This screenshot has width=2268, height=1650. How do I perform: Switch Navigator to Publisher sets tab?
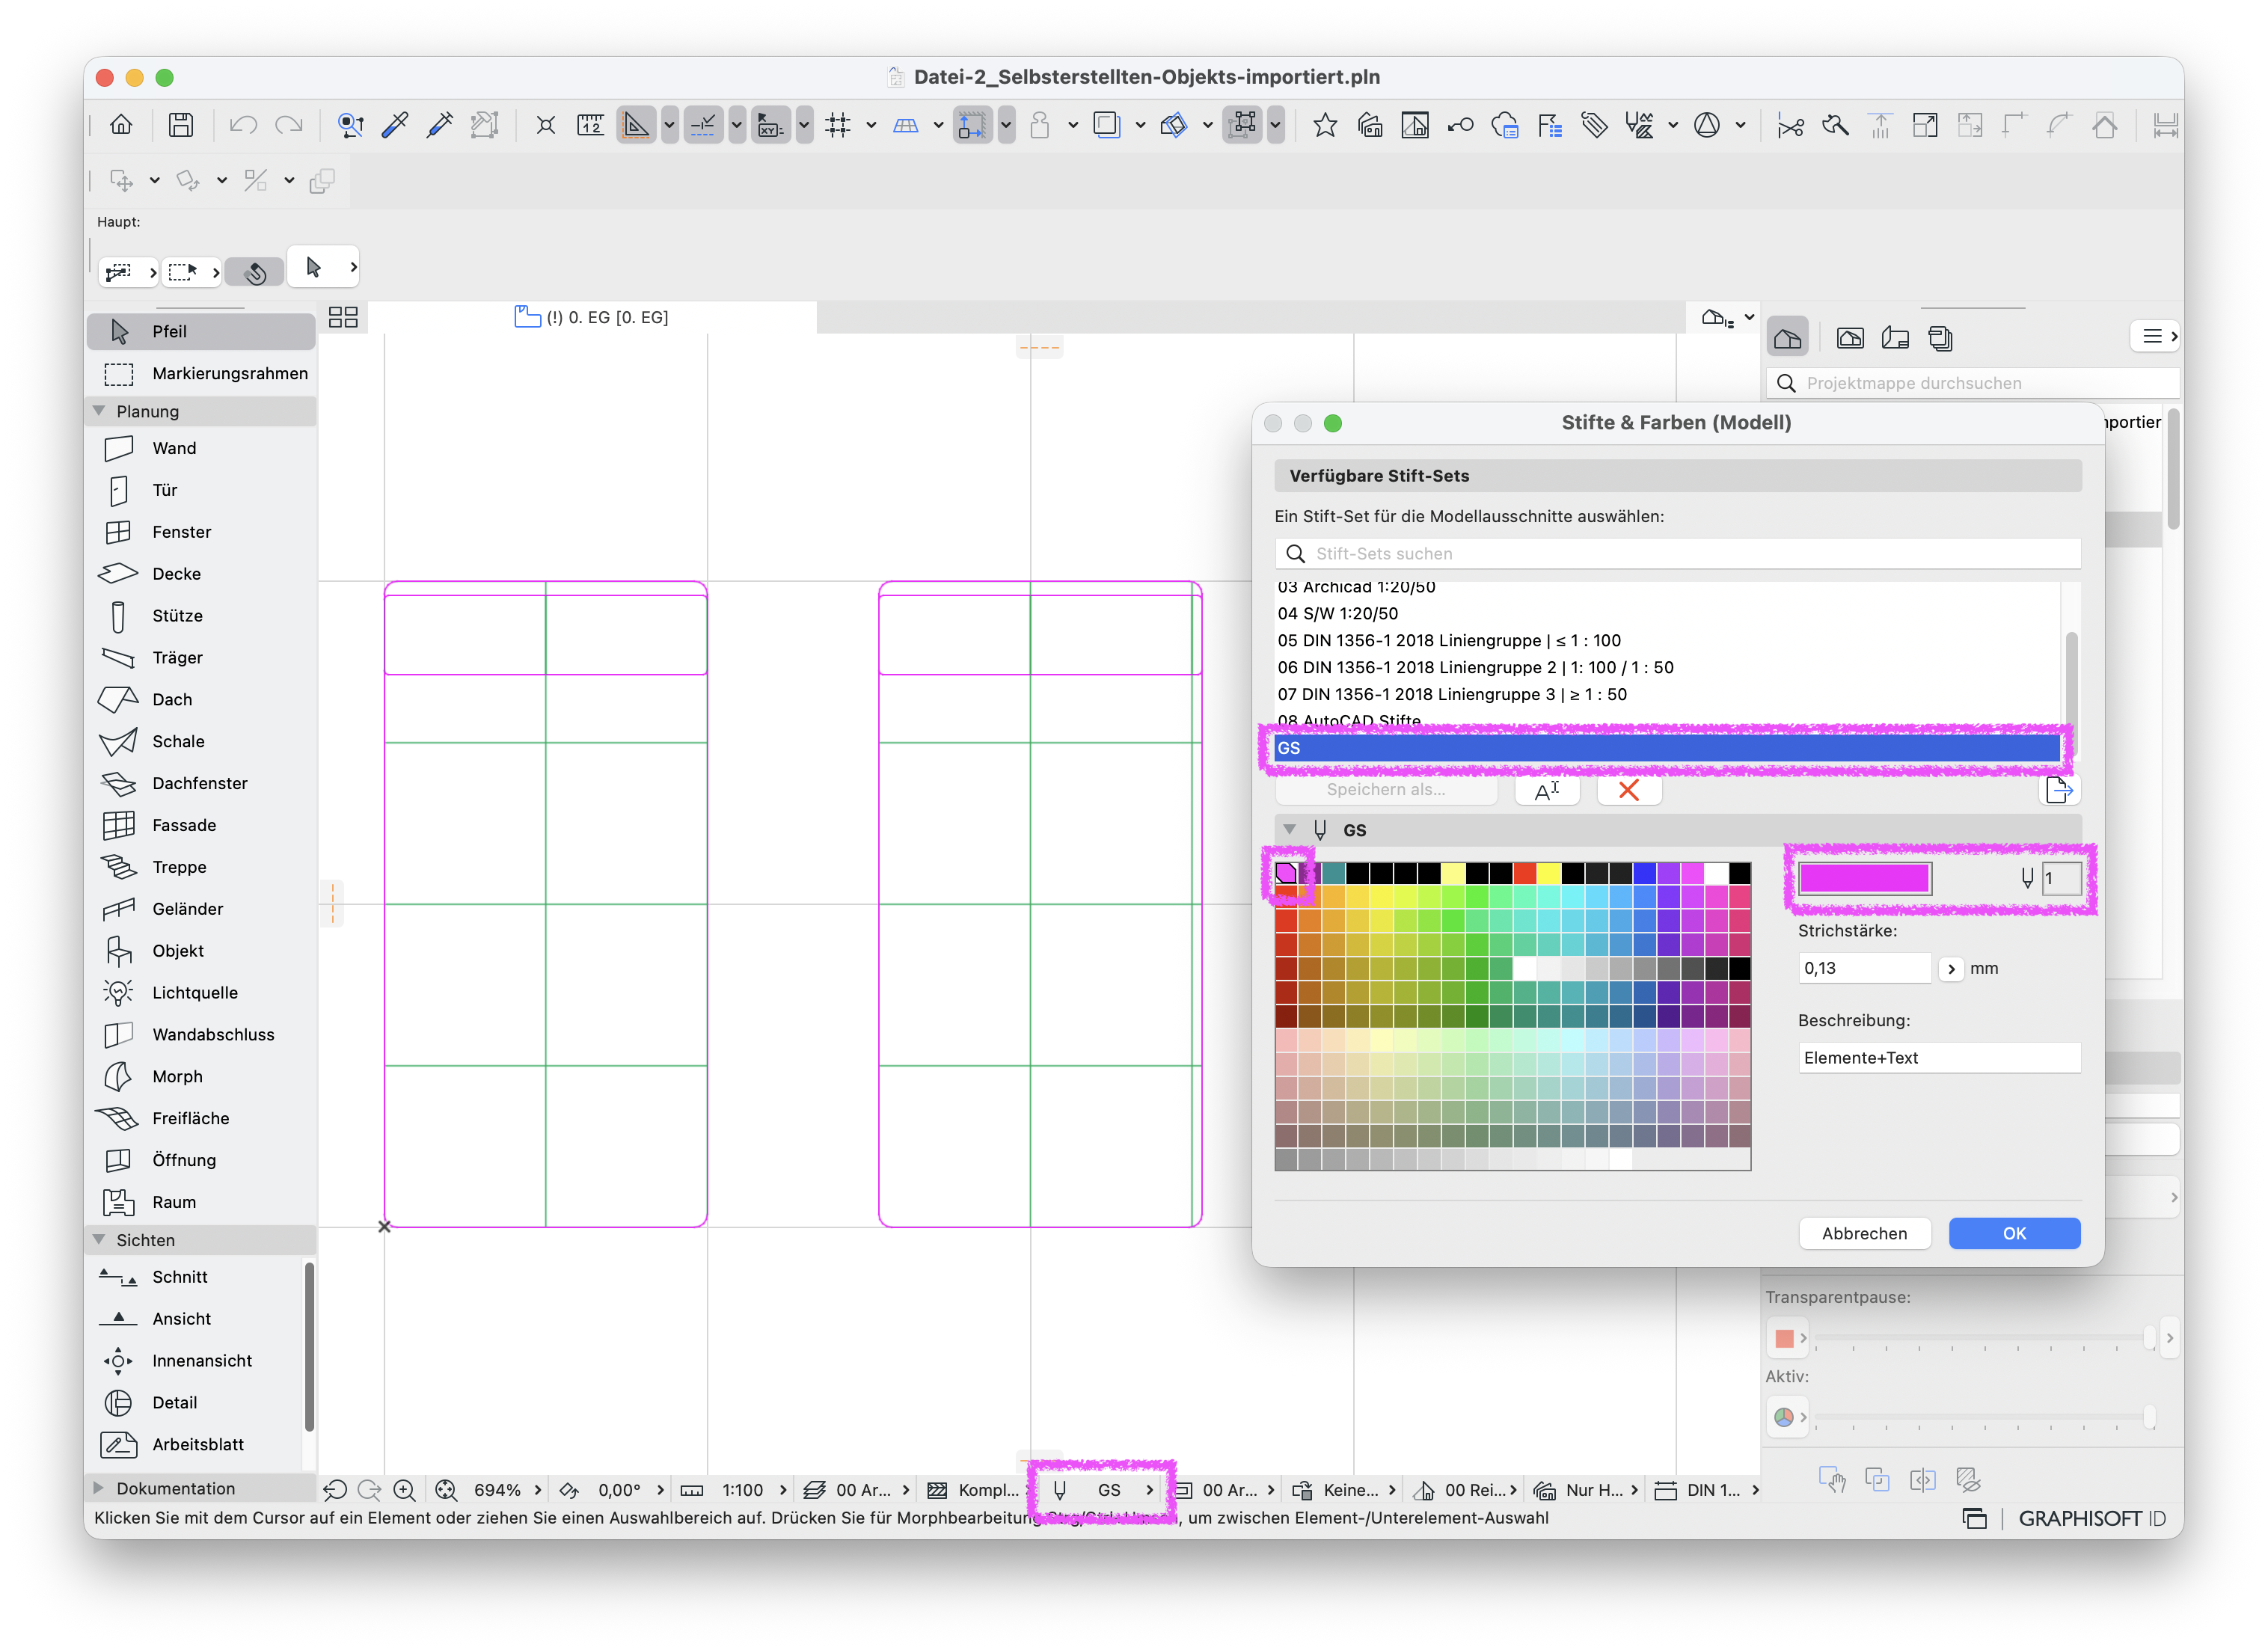(1940, 338)
